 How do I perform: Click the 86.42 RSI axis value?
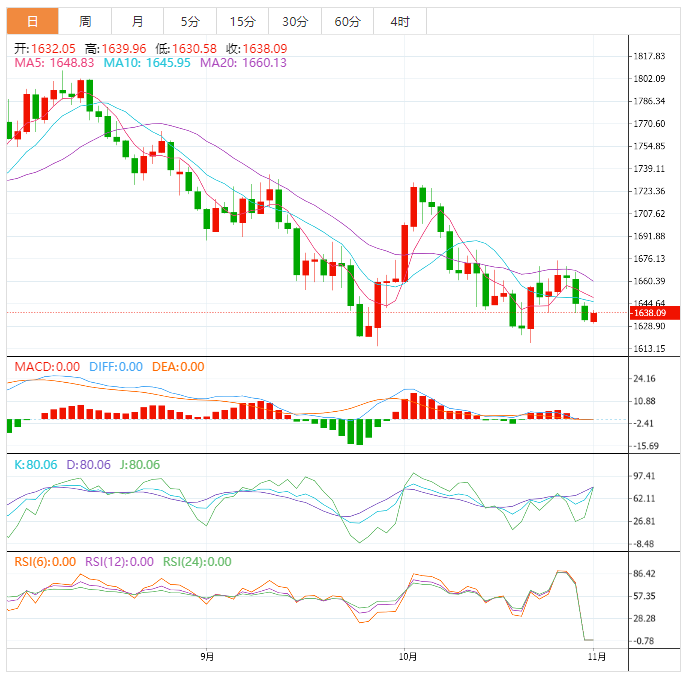coord(644,574)
